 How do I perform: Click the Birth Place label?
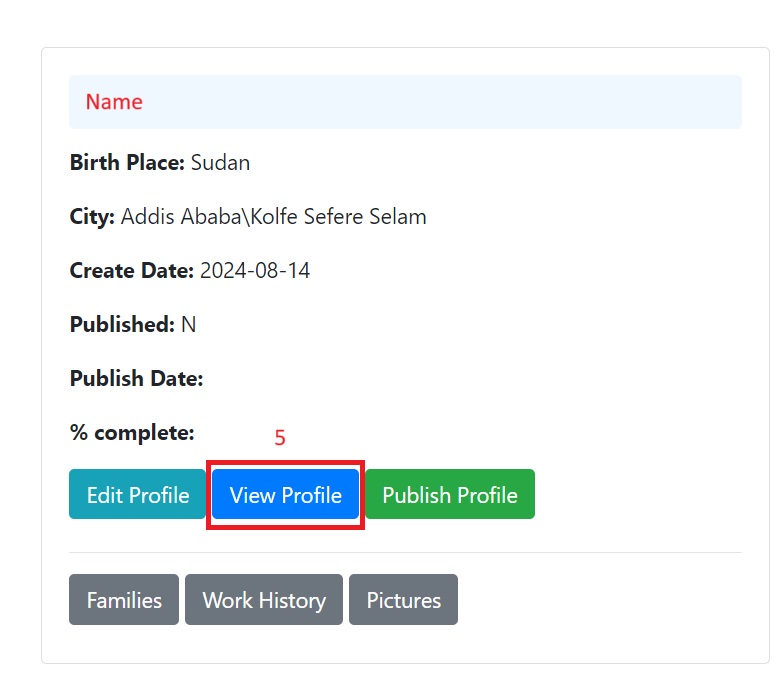(x=127, y=162)
